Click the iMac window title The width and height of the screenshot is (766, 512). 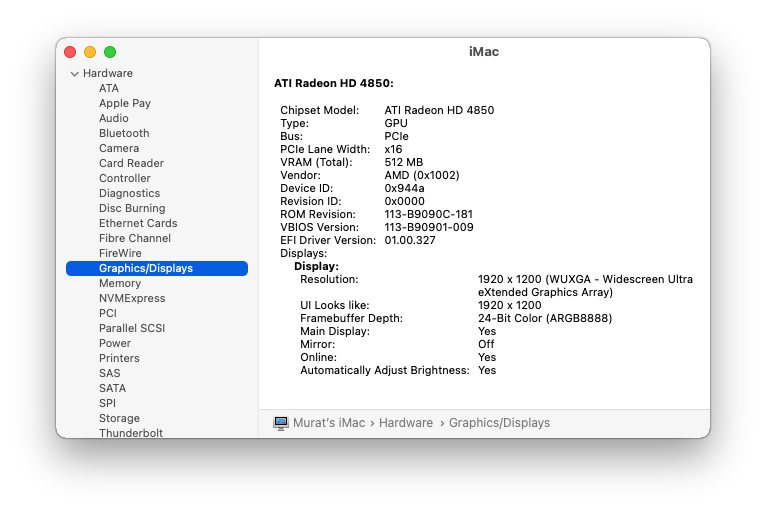(x=484, y=52)
